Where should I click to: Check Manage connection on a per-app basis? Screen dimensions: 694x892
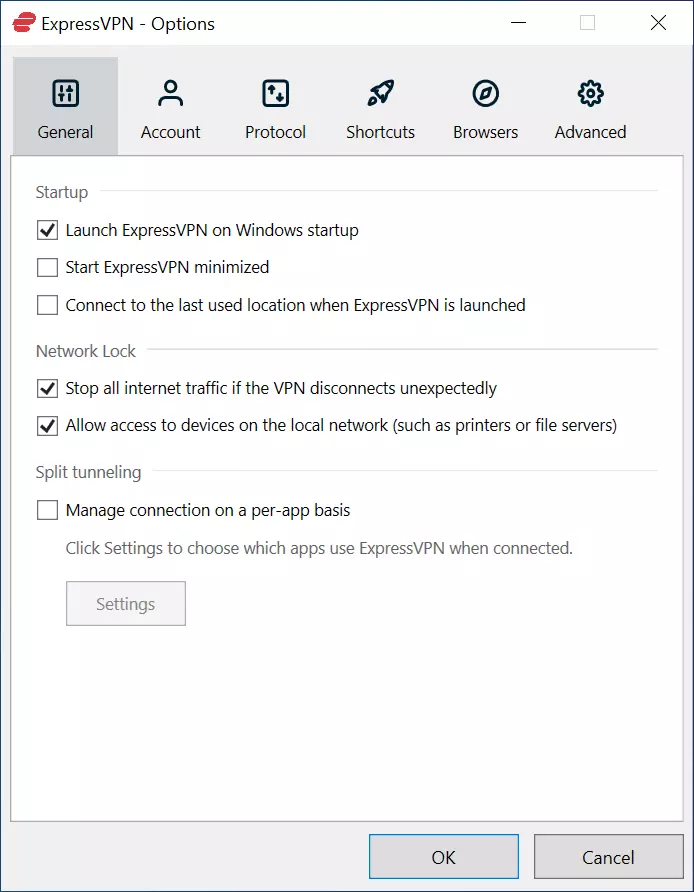pos(47,511)
